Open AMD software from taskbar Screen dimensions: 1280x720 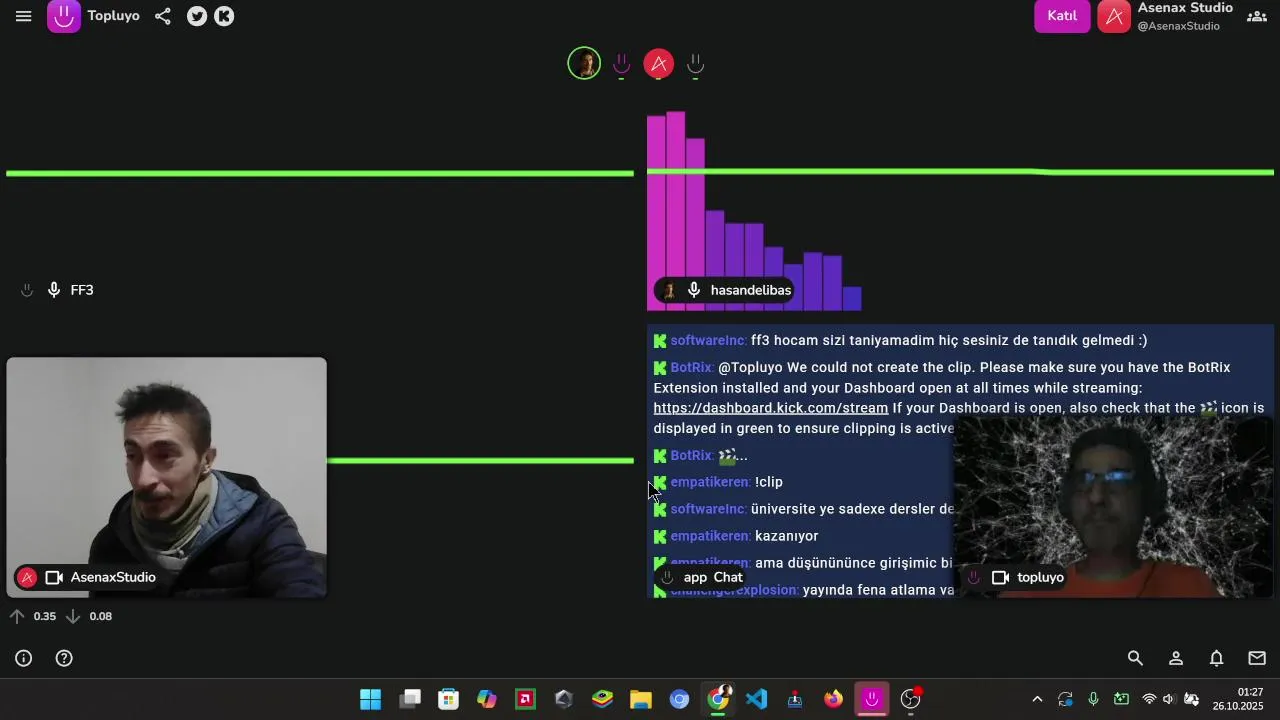[525, 699]
